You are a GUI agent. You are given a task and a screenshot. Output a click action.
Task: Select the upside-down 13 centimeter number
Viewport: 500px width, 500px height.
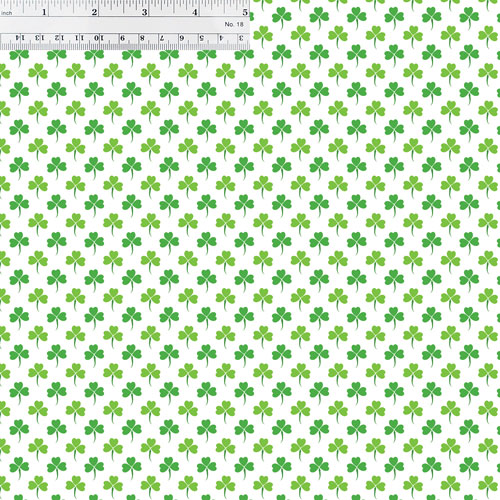point(40,38)
